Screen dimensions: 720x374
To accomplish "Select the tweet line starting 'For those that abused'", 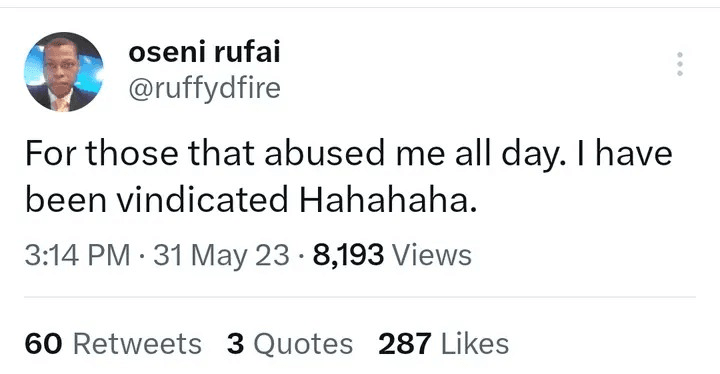I will [x=349, y=154].
